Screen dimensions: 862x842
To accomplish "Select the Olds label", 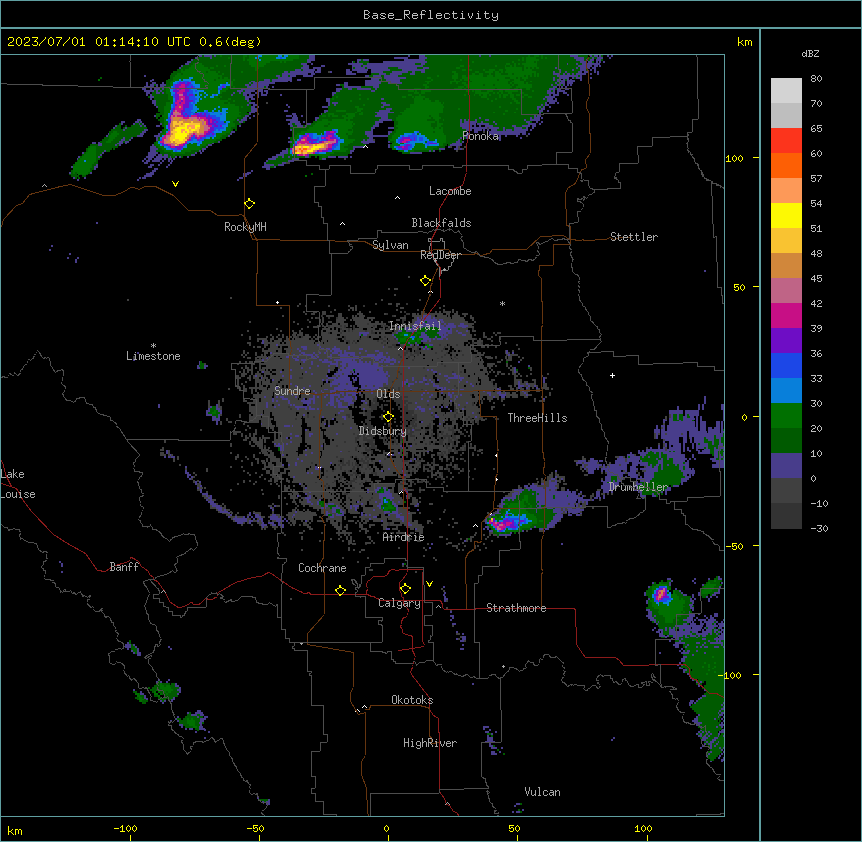I will 388,394.
